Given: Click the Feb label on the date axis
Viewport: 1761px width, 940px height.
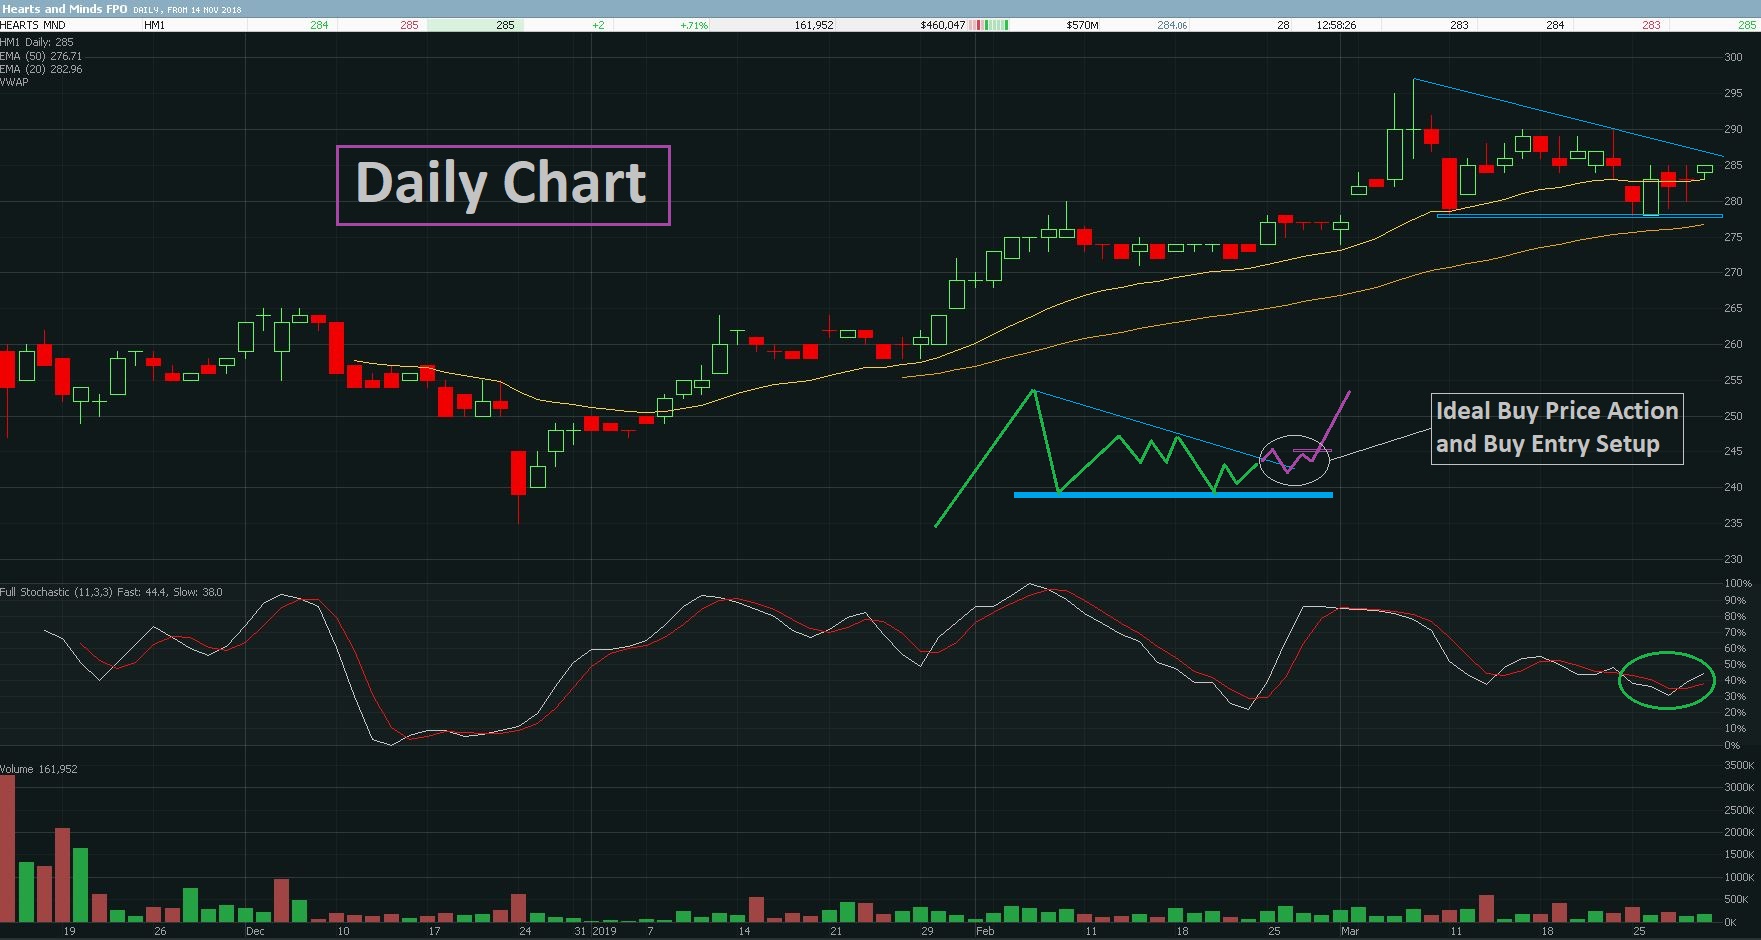Looking at the screenshot, I should click(985, 931).
